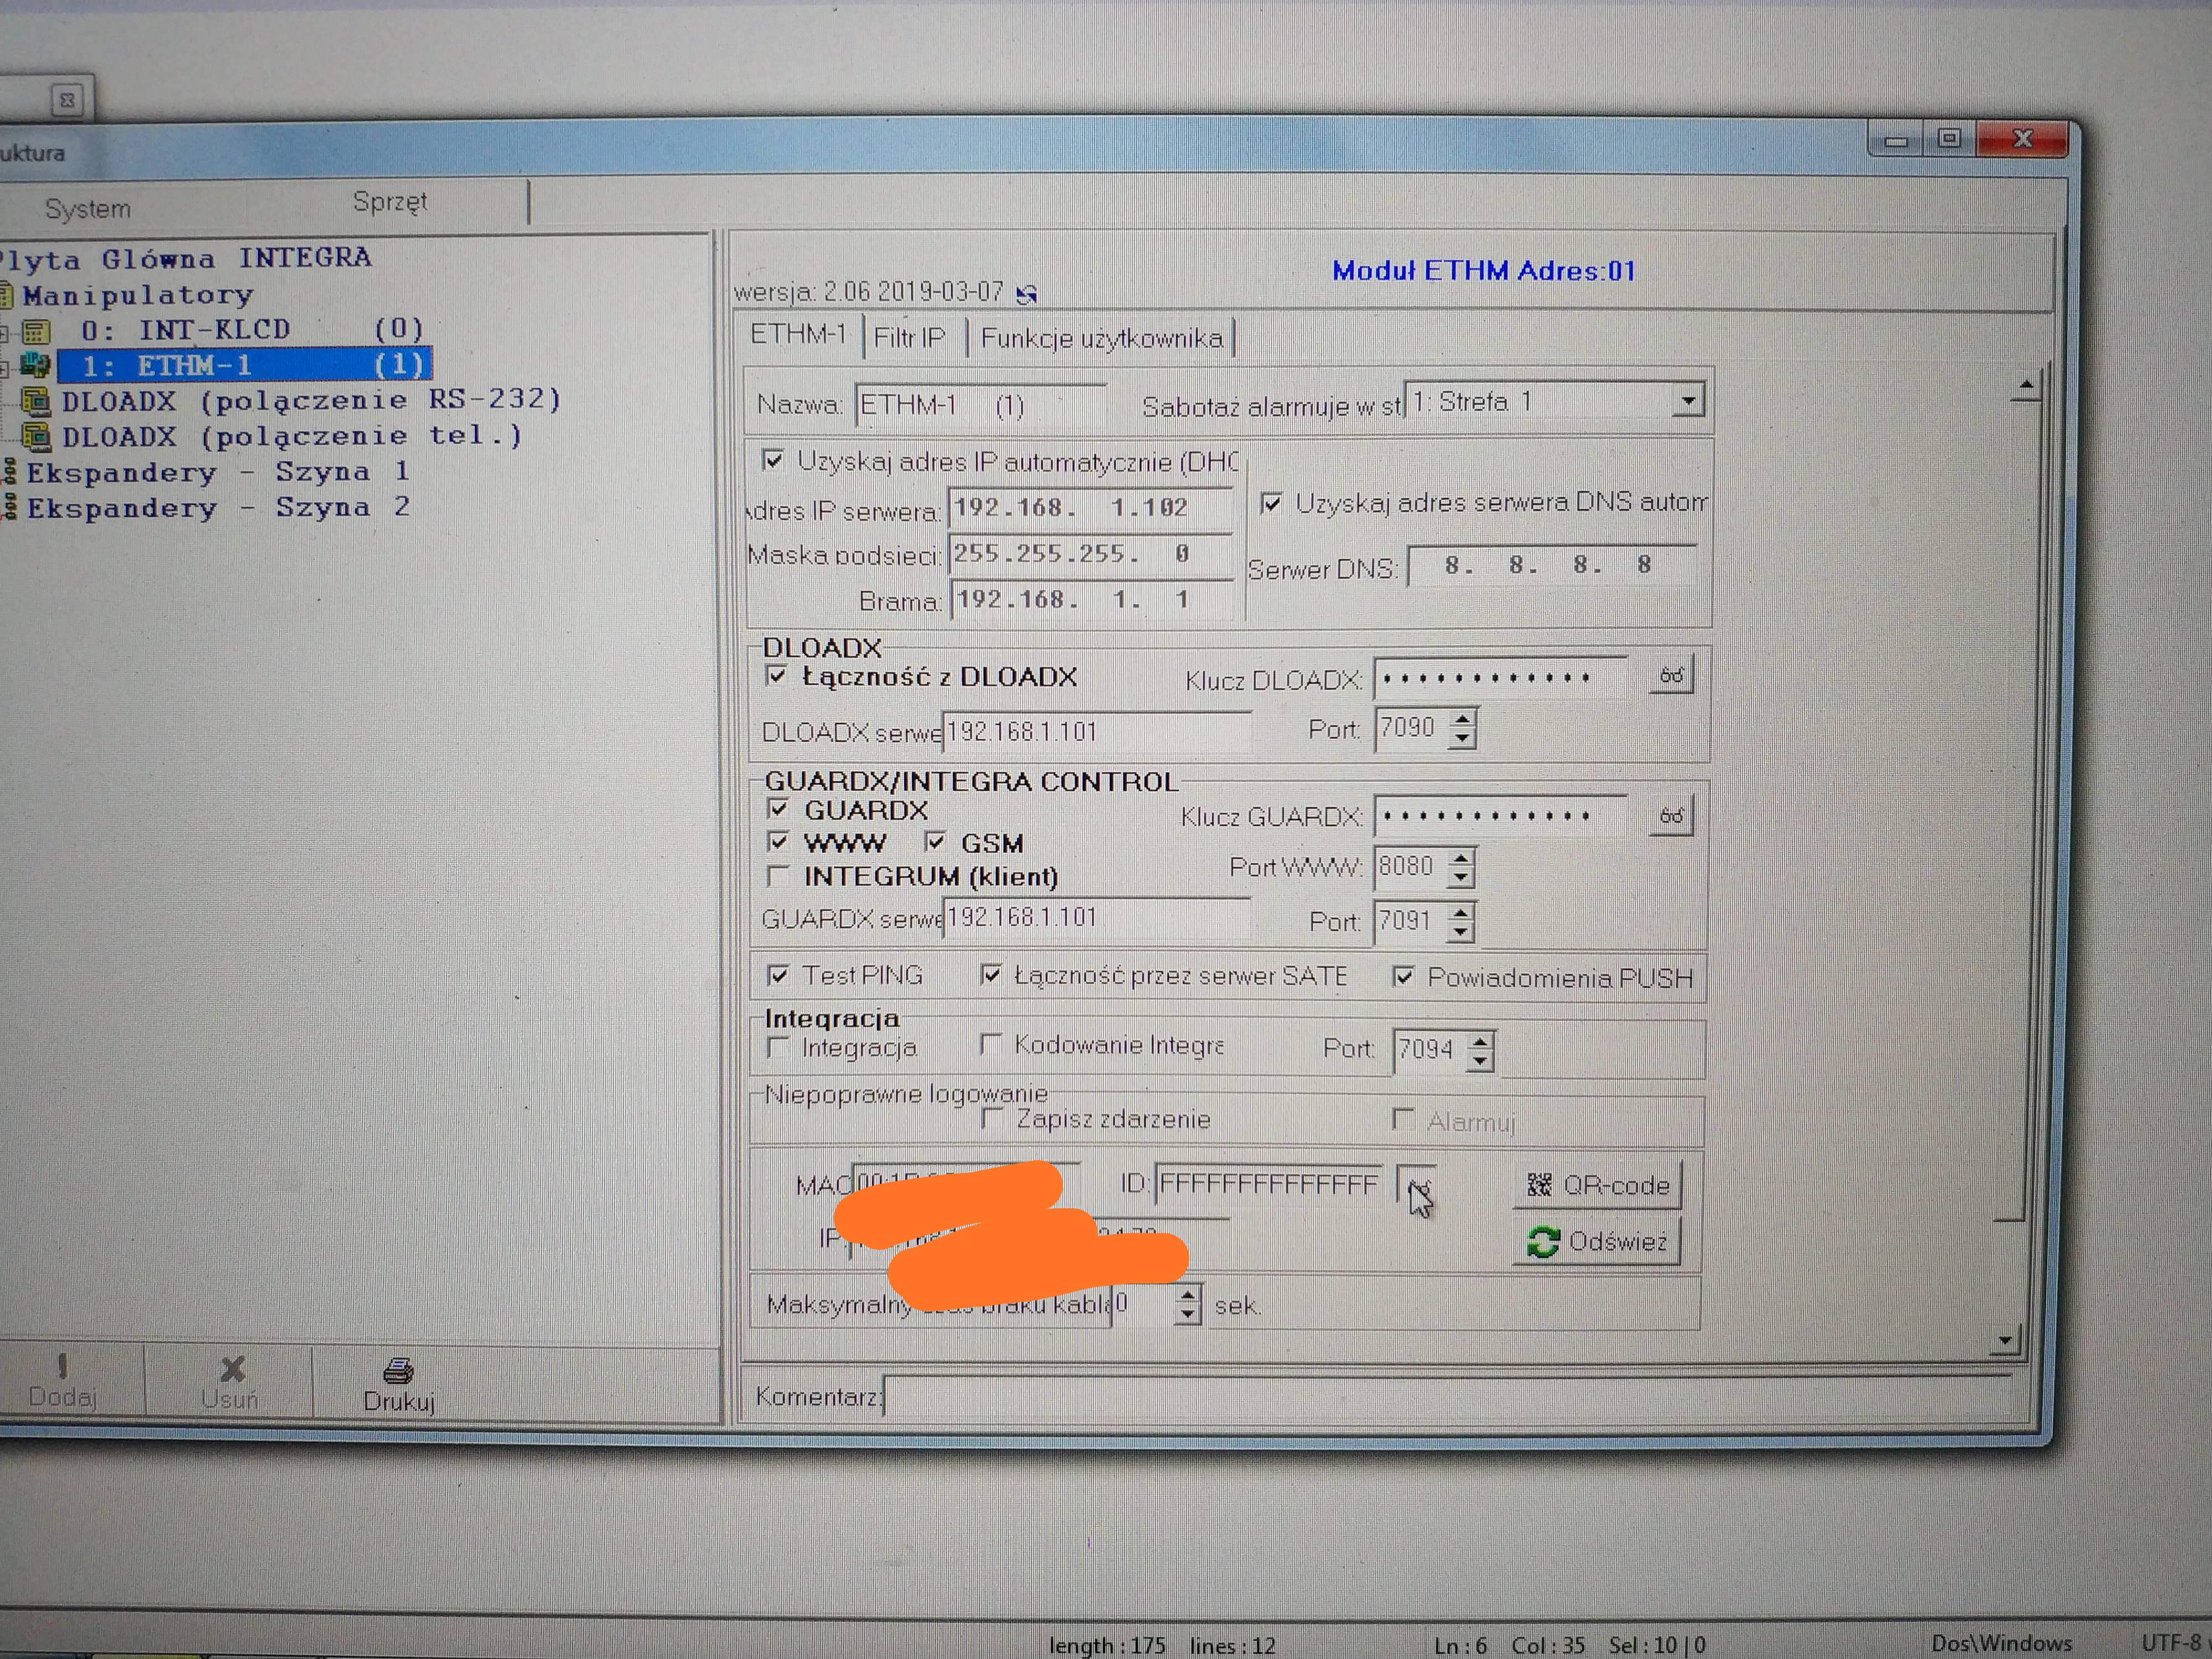Toggle Łączność przez serwer SATEL checkbox
The image size is (2212, 1659).
pos(990,974)
